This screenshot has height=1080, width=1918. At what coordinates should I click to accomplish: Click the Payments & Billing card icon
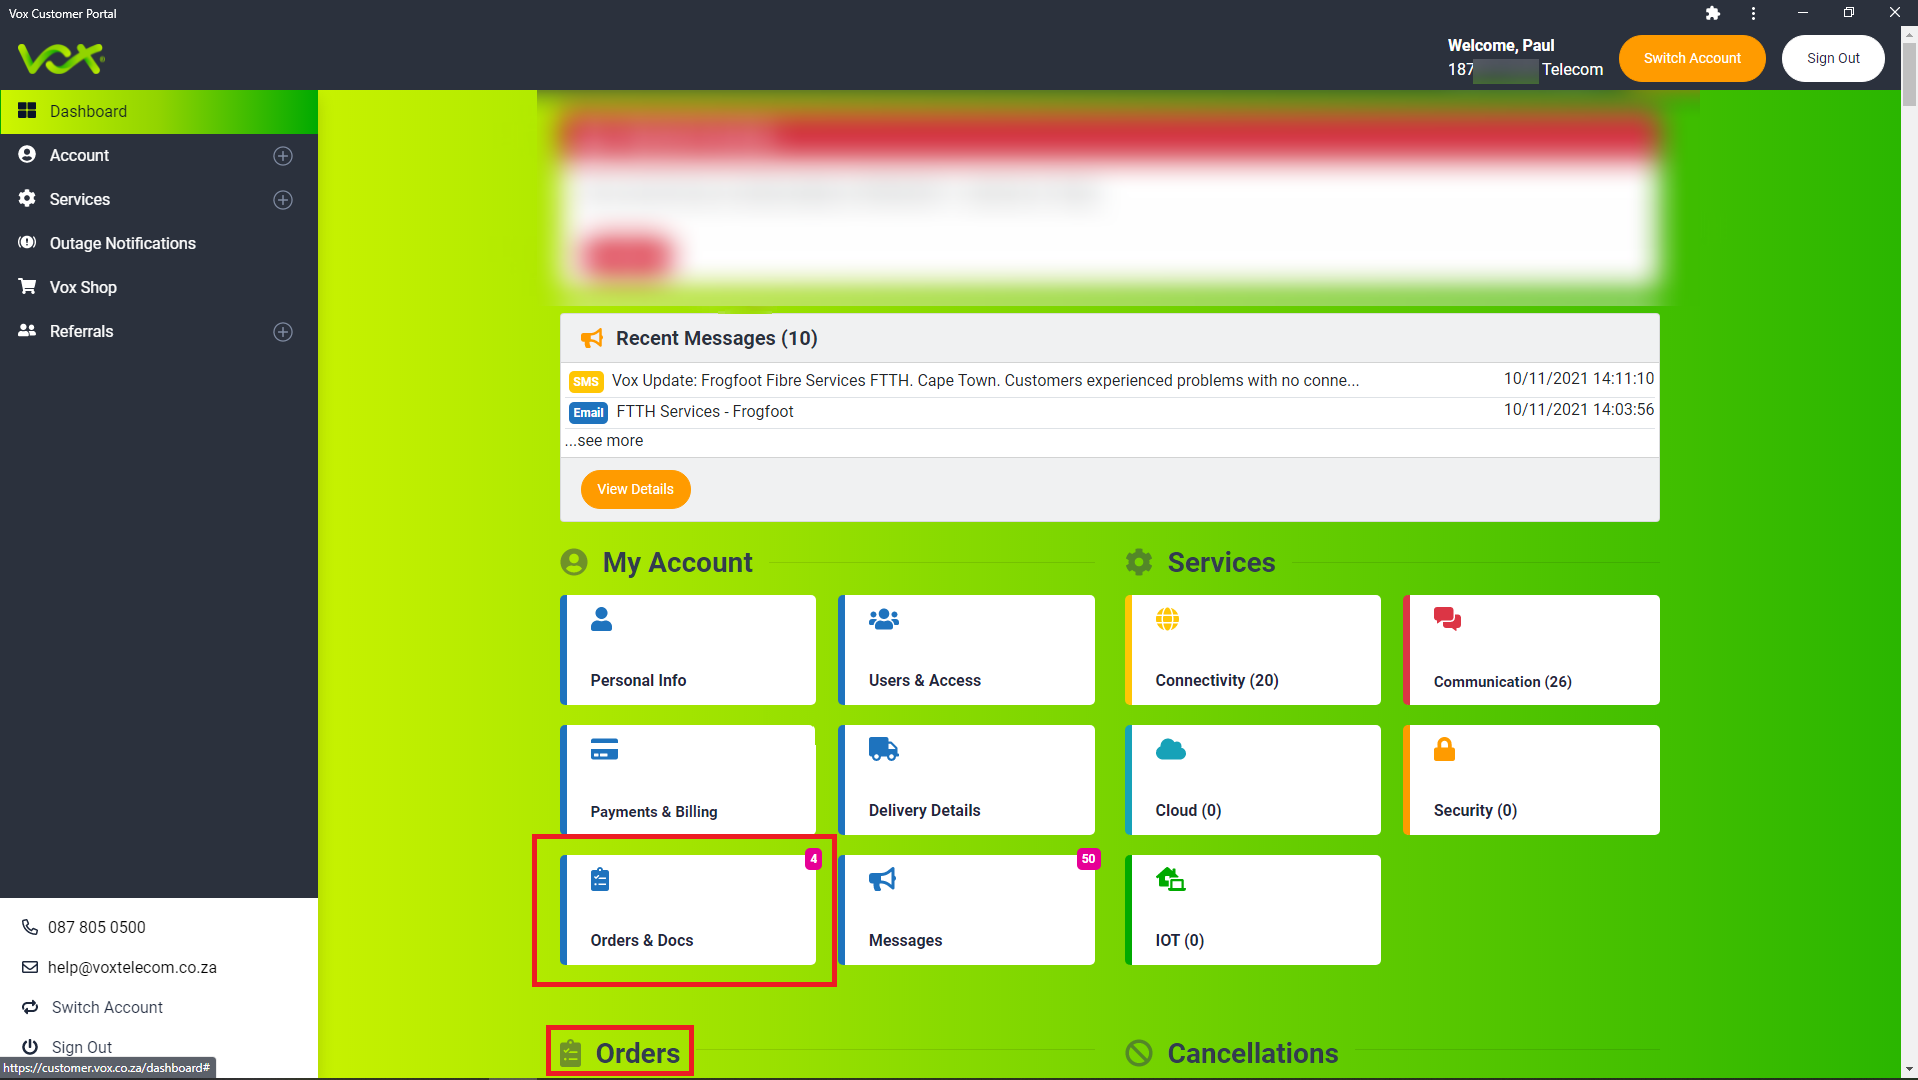pyautogui.click(x=604, y=749)
